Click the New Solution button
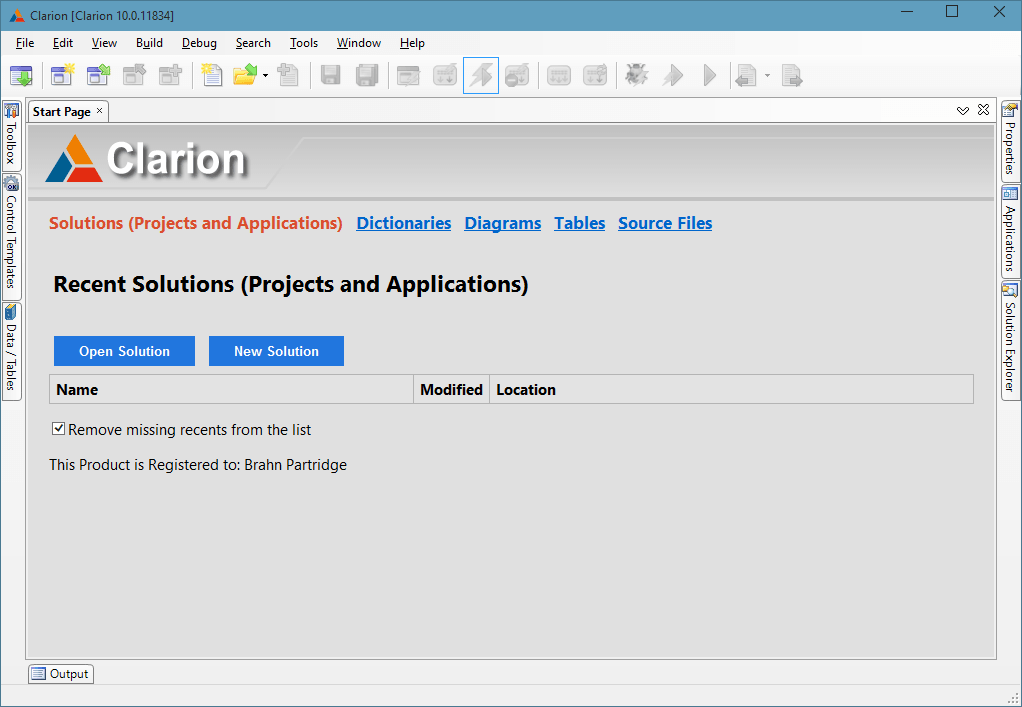1022x707 pixels. [276, 351]
